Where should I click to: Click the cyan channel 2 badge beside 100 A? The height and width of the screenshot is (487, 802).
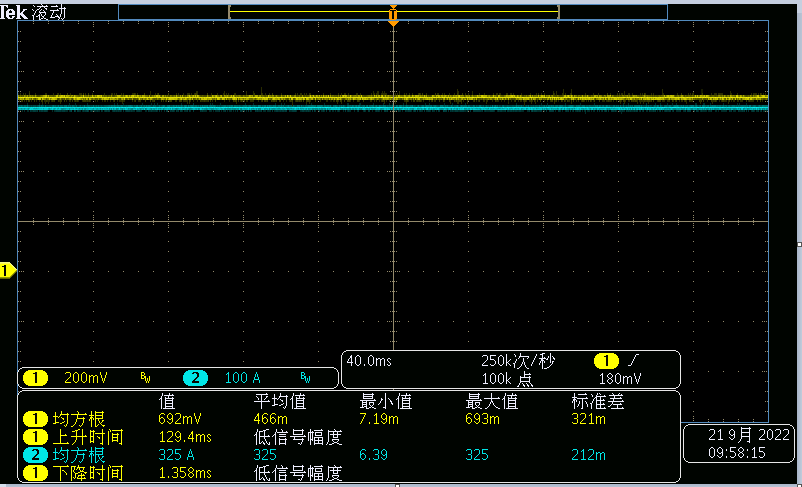click(195, 378)
